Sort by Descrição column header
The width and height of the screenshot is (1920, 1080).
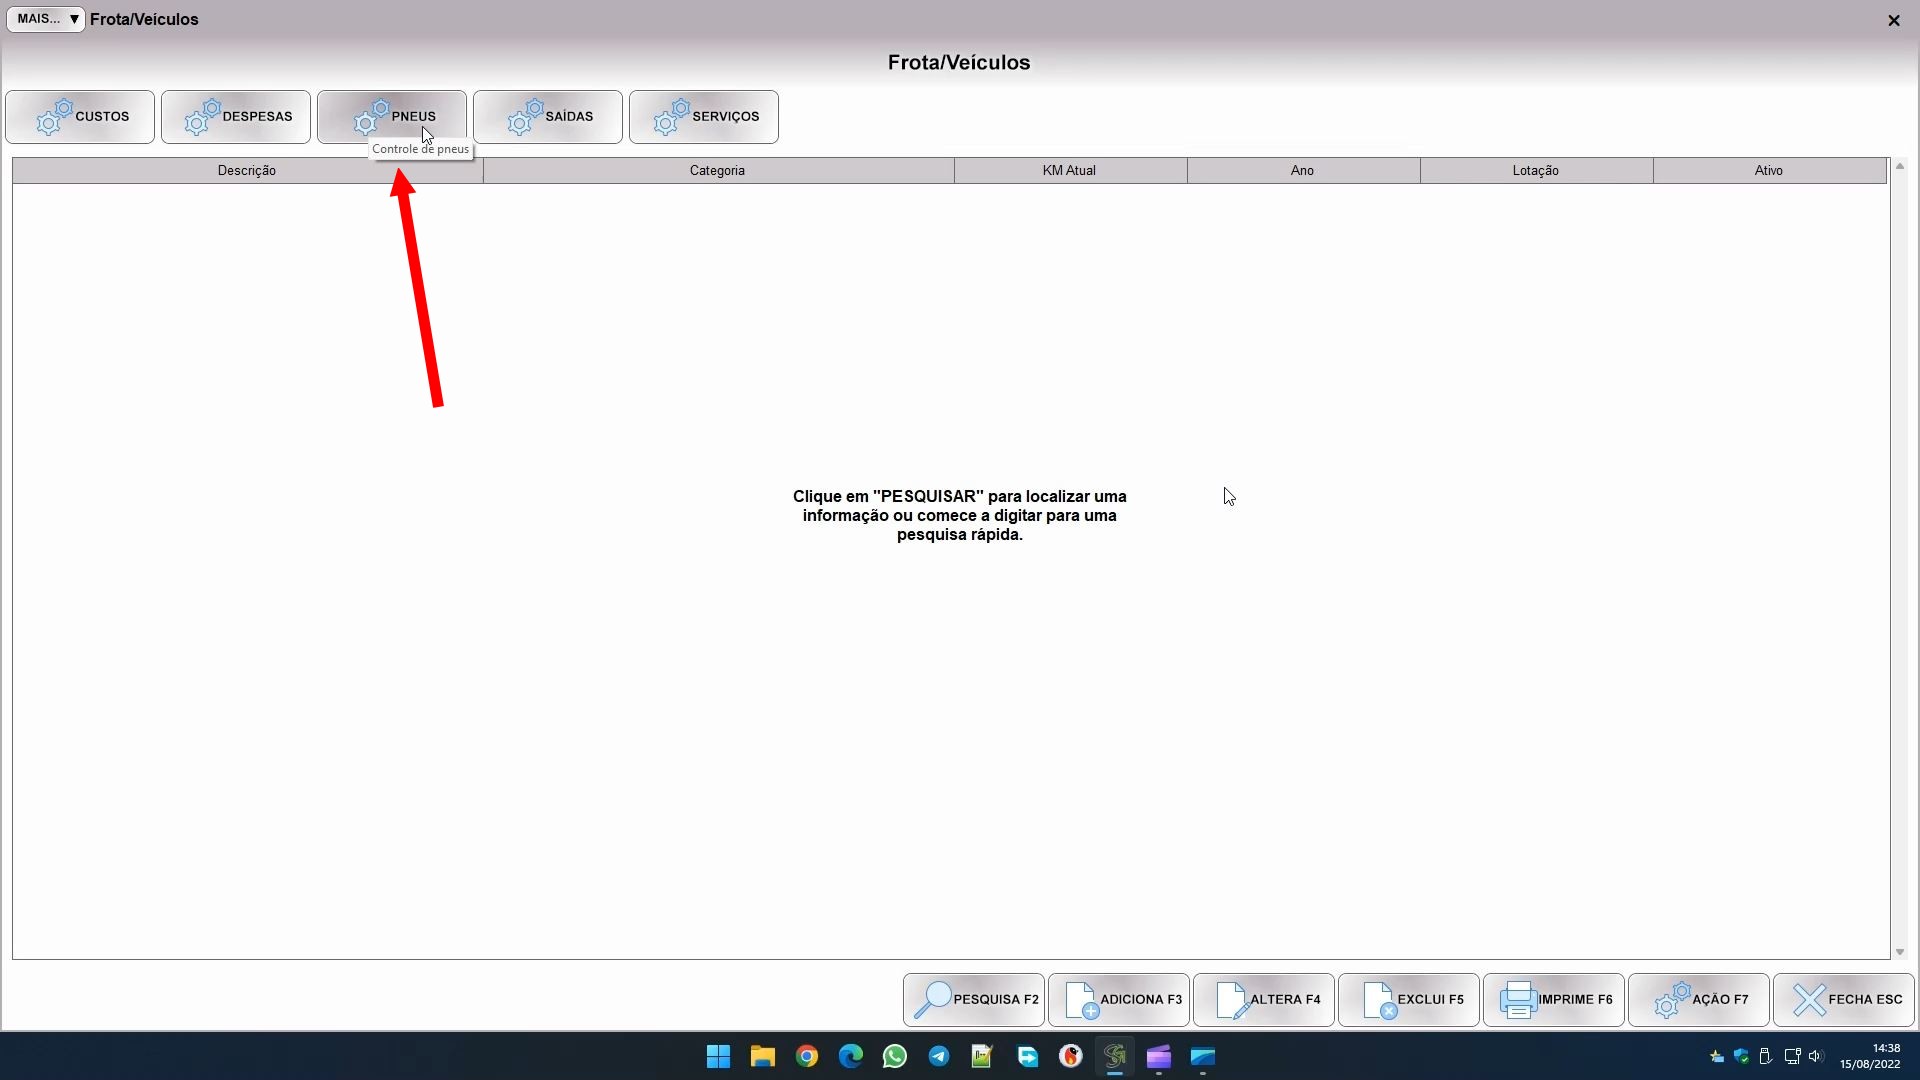tap(247, 171)
